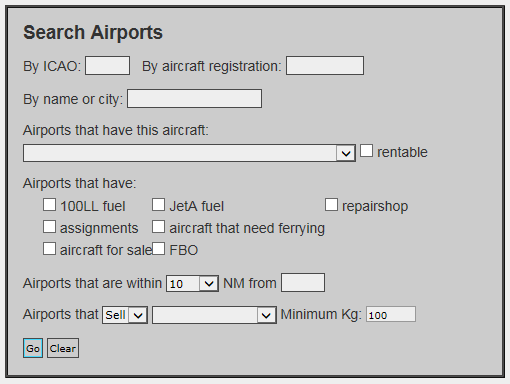510x384 pixels.
Task: Toggle the assignments checkbox
Action: (49, 227)
